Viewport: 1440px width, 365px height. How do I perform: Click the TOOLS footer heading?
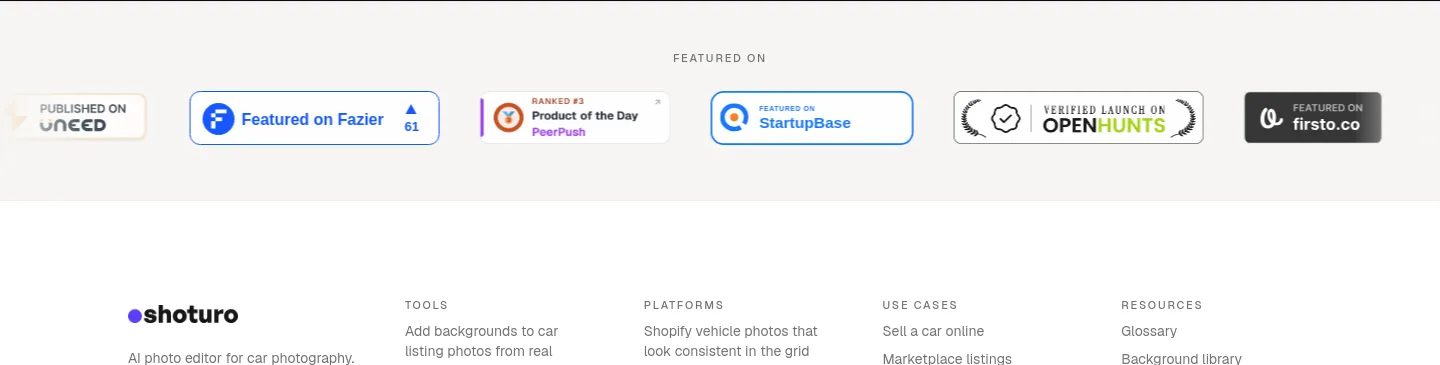click(427, 305)
